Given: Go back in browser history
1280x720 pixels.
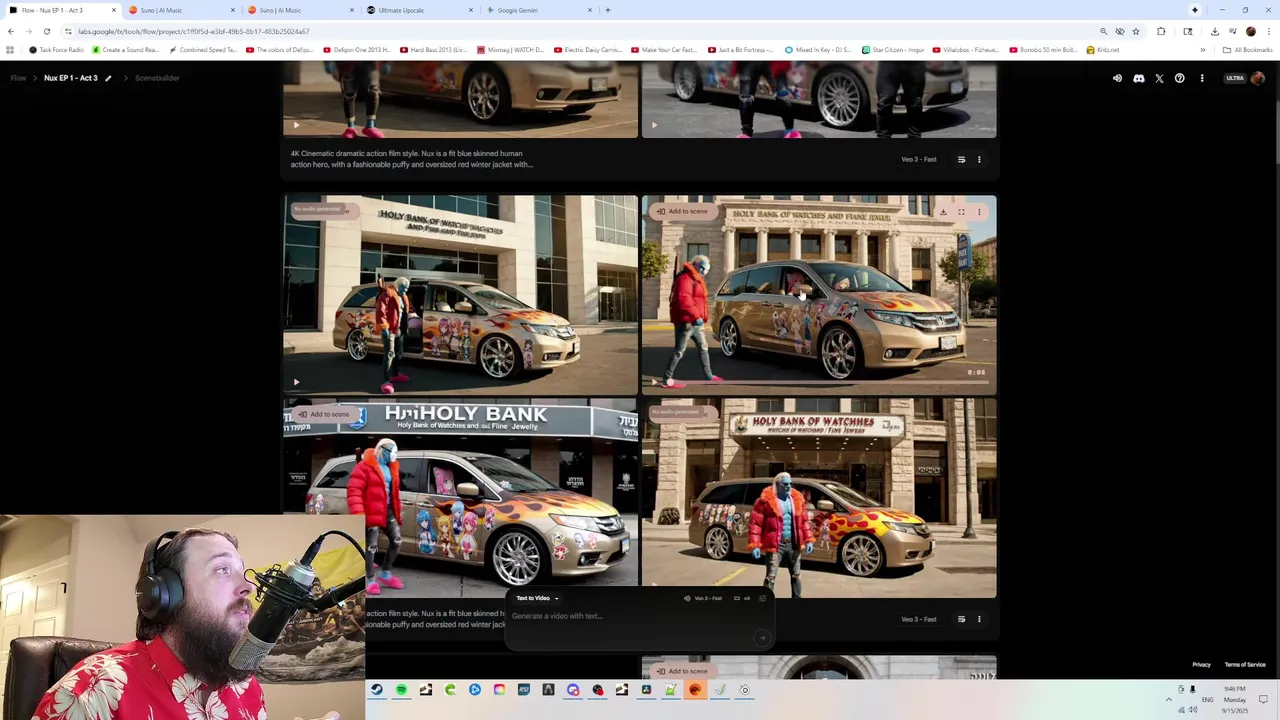Looking at the screenshot, I should (11, 31).
